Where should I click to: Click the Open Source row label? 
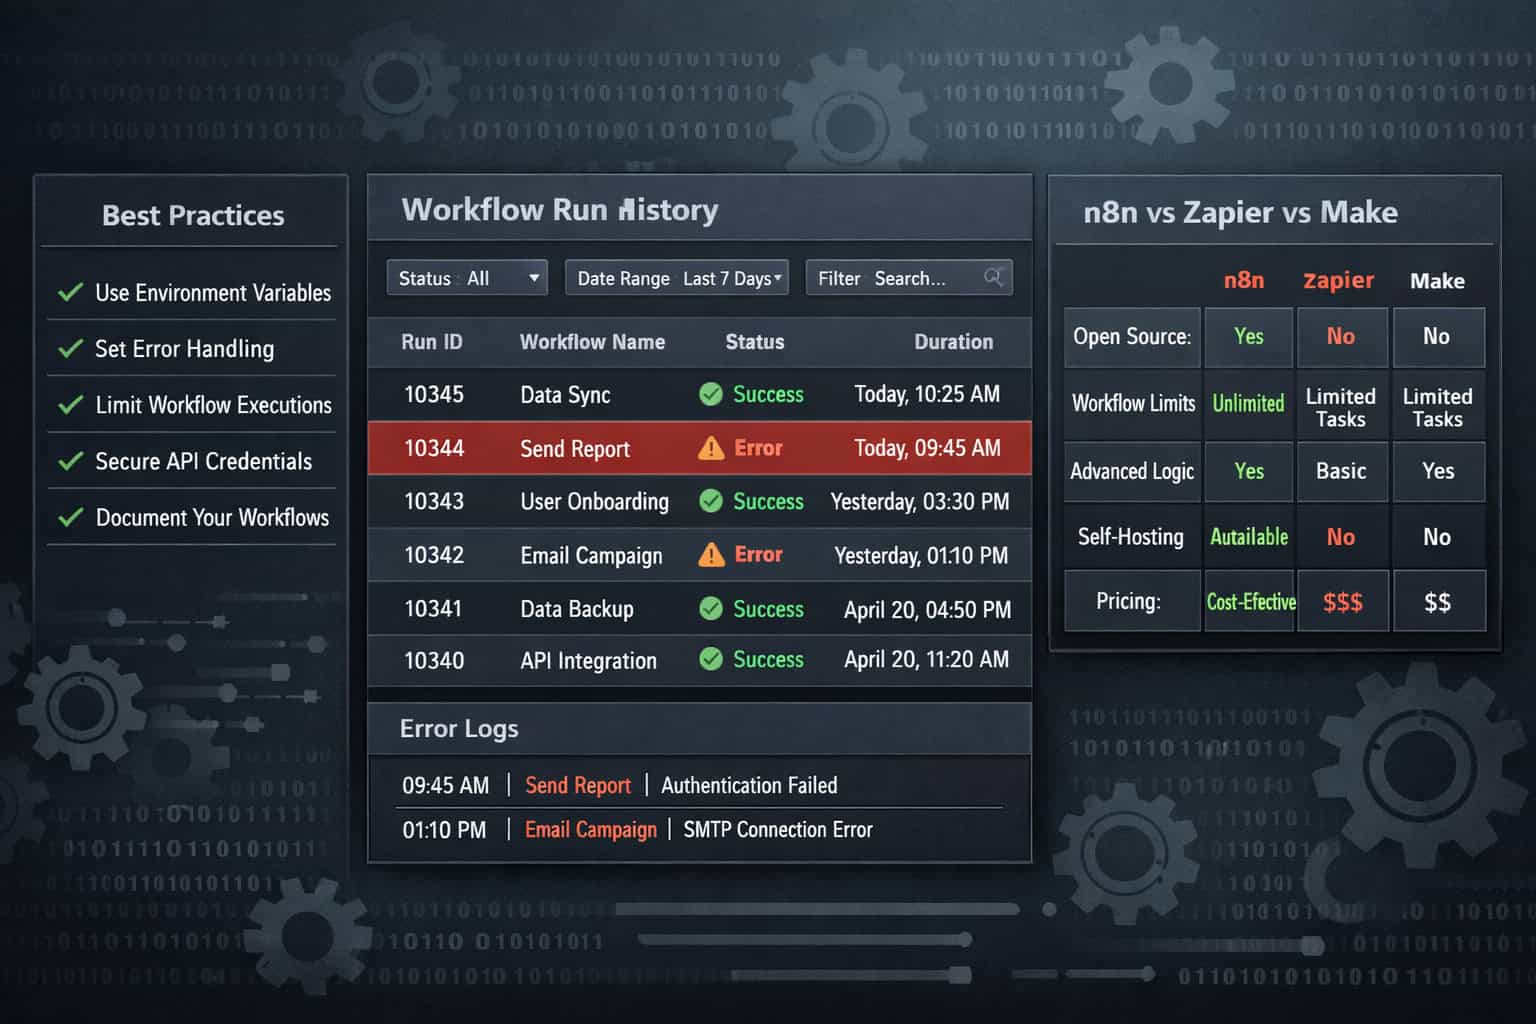[x=1132, y=337]
